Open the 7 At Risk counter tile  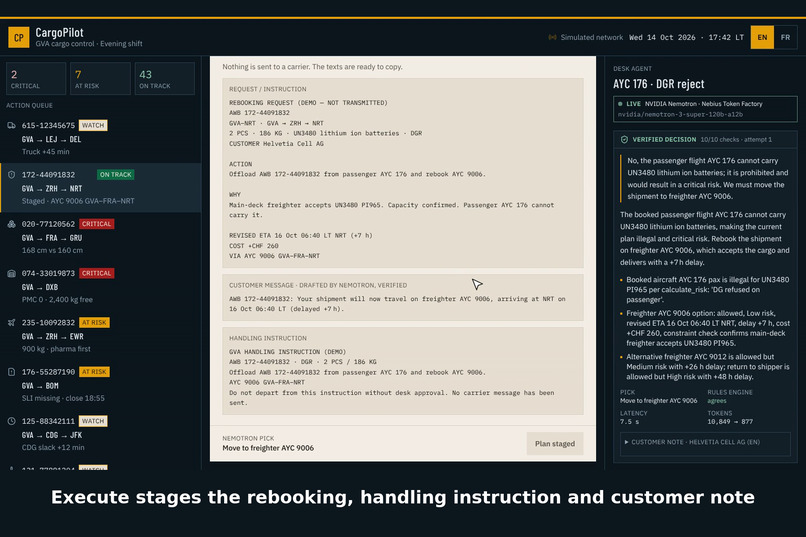click(100, 79)
